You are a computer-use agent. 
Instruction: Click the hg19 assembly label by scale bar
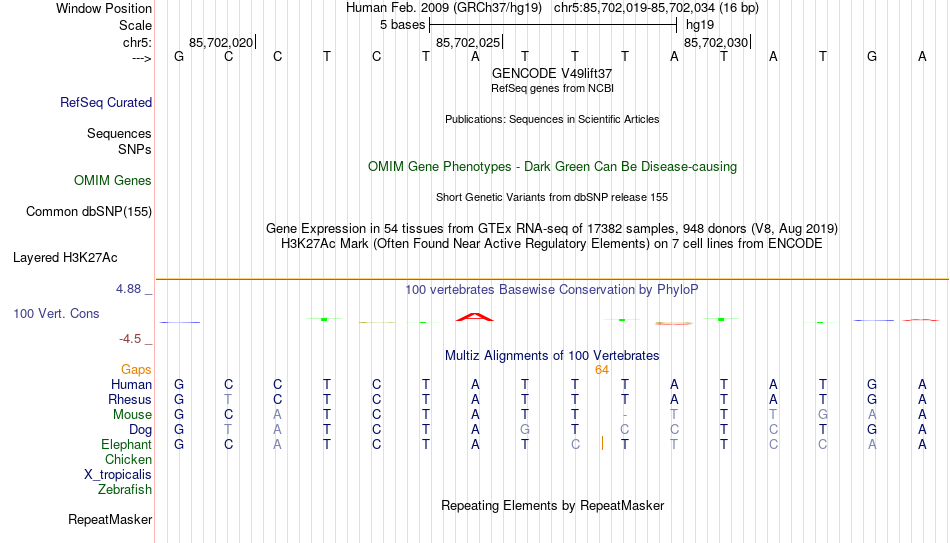click(x=700, y=25)
